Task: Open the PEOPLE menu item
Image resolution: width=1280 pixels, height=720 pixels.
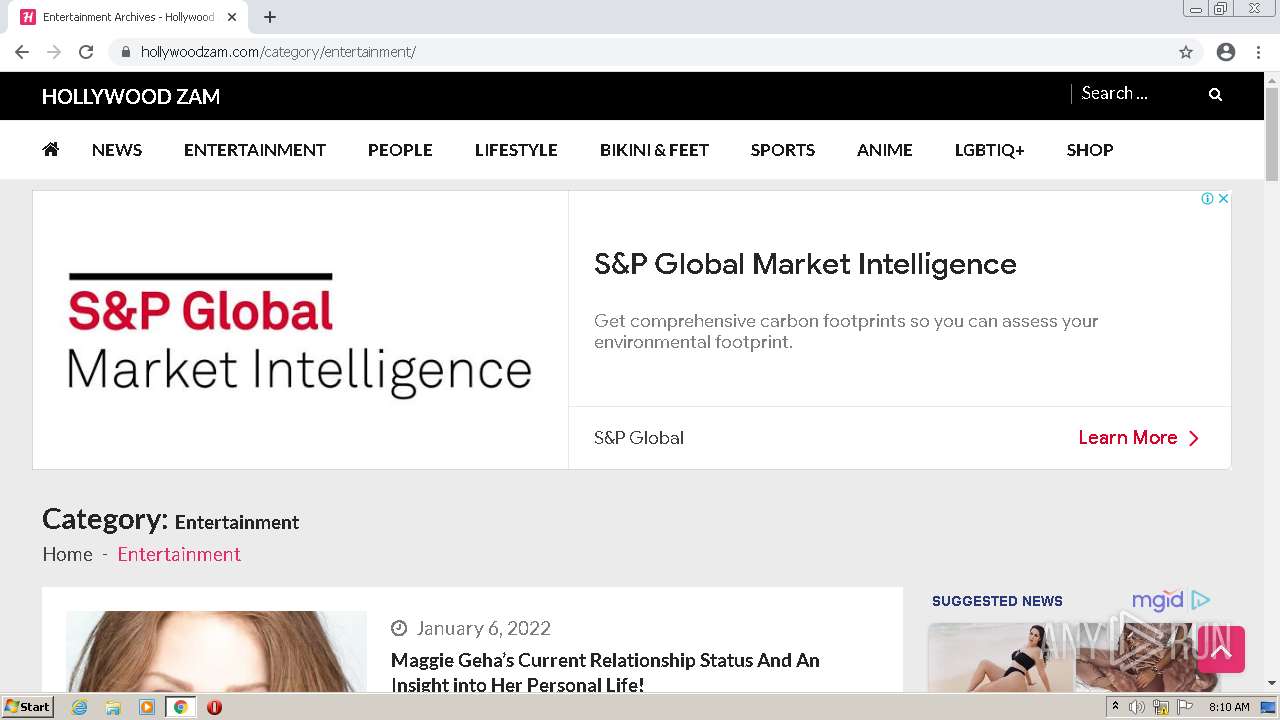Action: (400, 150)
